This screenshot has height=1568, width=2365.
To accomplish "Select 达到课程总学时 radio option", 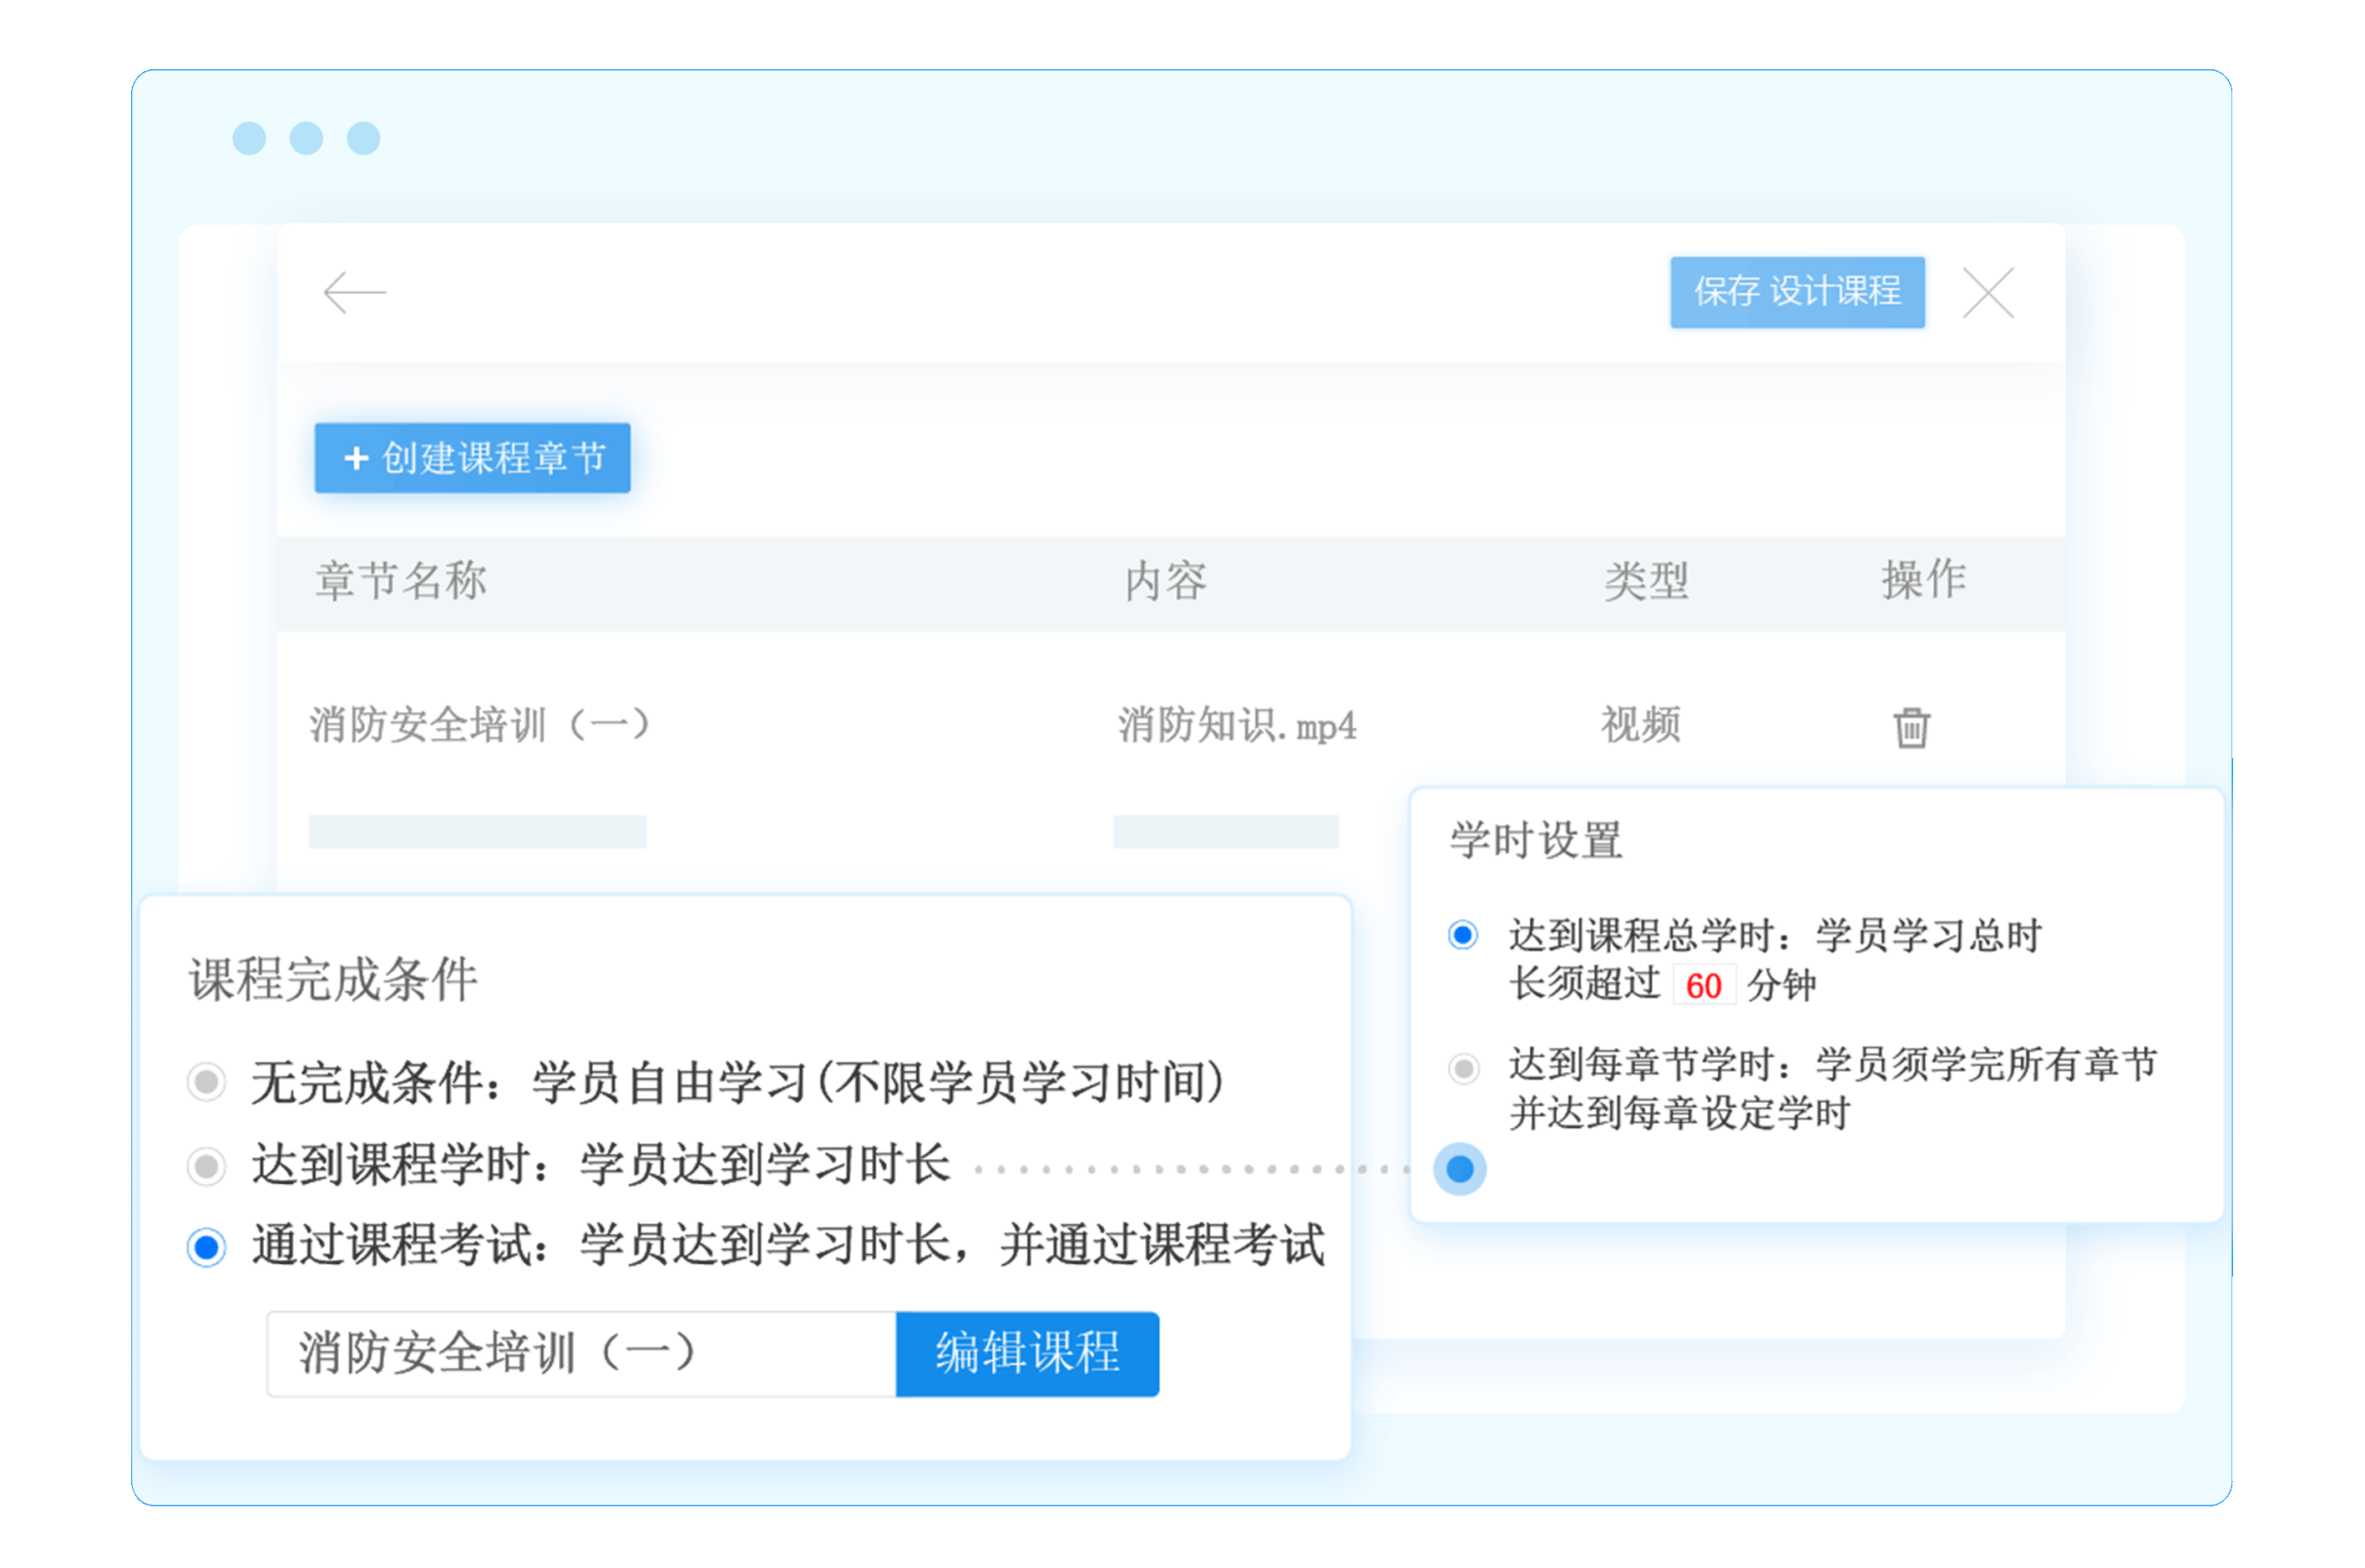I will 1463,935.
